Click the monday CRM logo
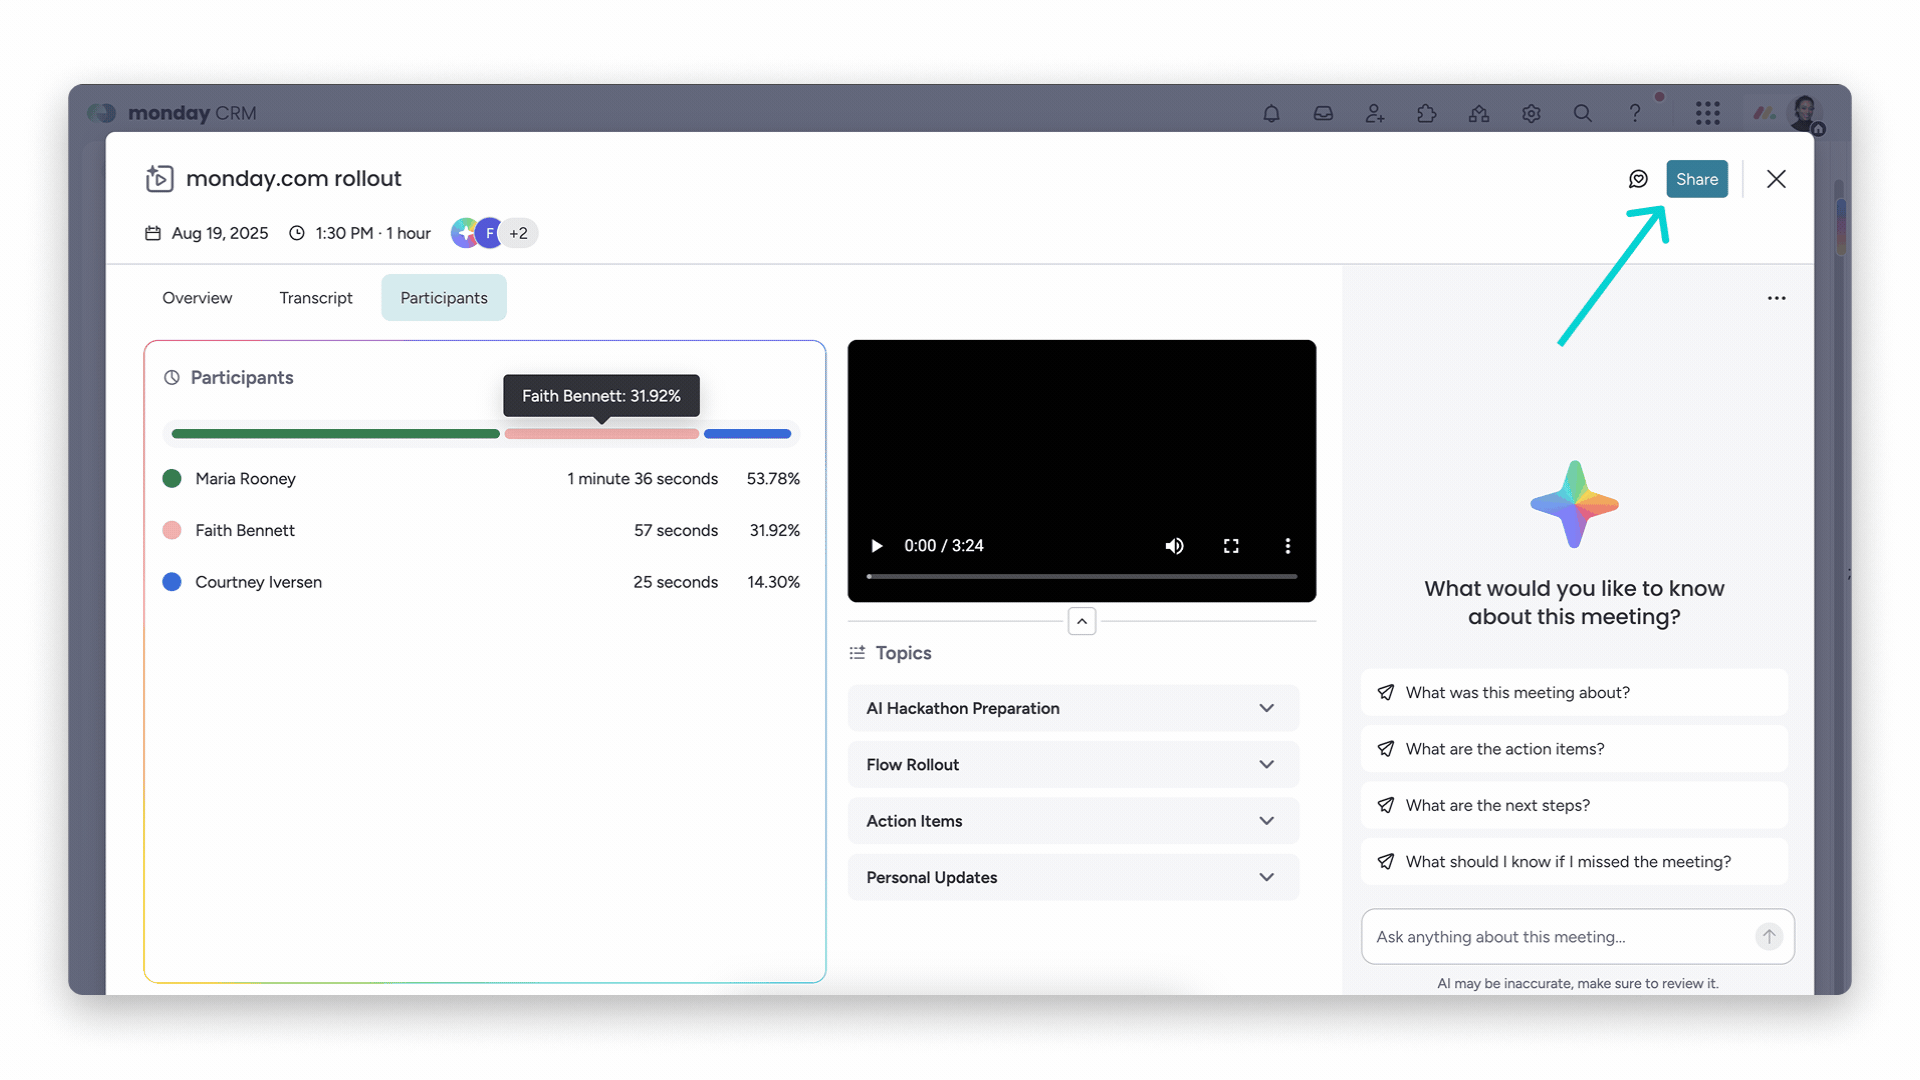The image size is (1920, 1080). tap(172, 113)
